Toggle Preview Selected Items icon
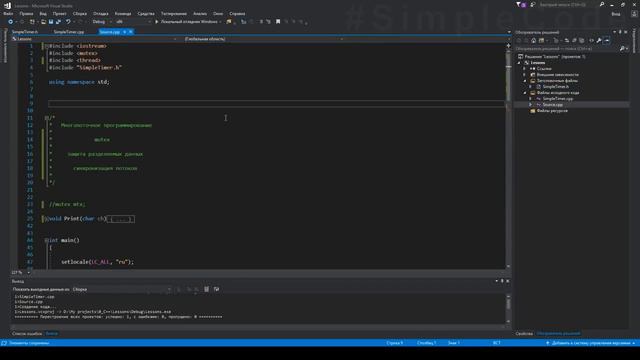The height and width of the screenshot is (360, 640). coord(607,40)
